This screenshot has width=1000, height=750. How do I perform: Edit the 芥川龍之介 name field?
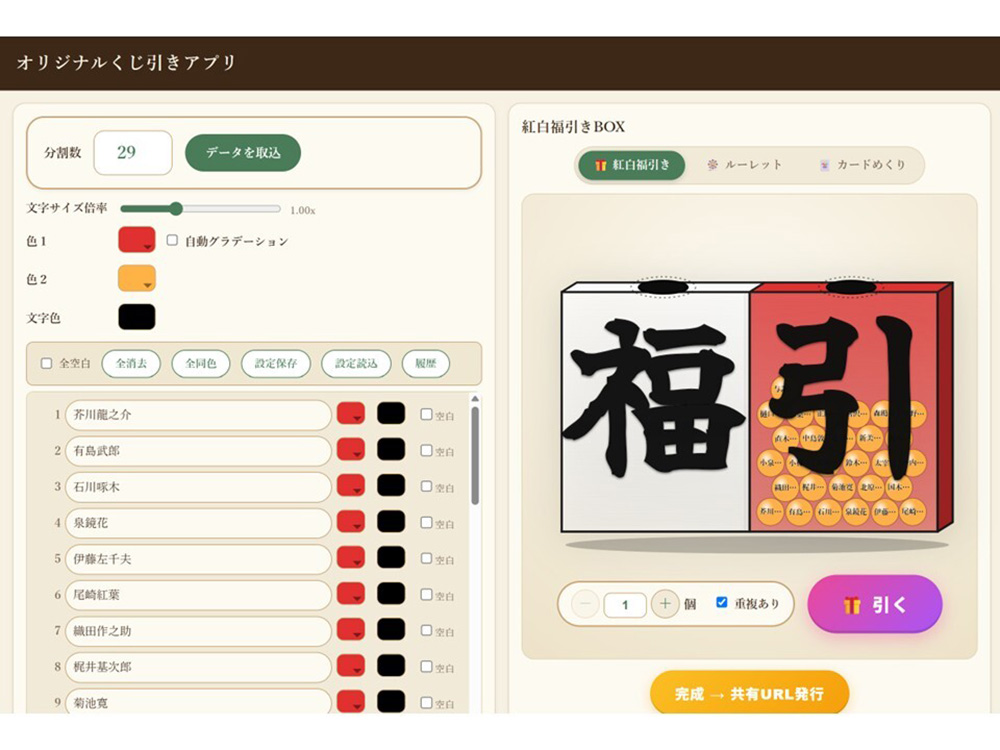click(x=198, y=415)
